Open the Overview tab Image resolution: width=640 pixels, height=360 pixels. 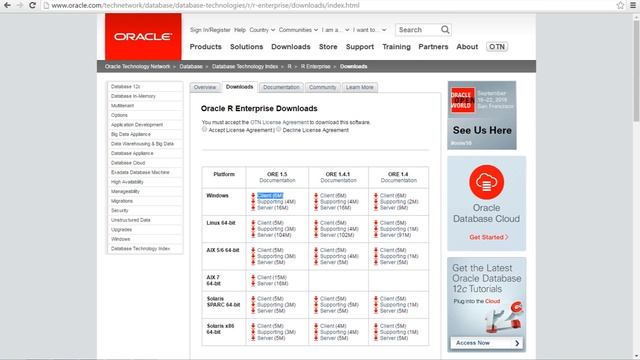(x=205, y=87)
